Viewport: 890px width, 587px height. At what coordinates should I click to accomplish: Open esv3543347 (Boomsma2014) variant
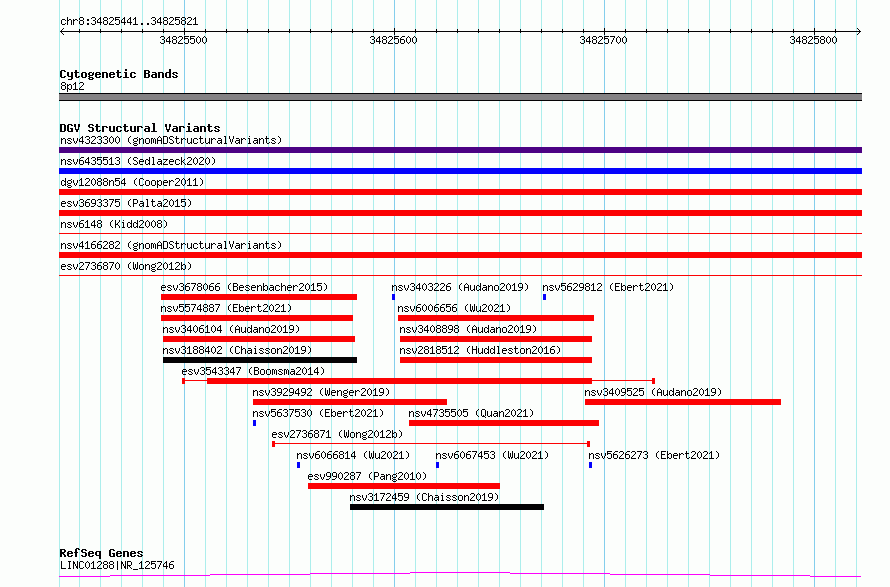(253, 371)
